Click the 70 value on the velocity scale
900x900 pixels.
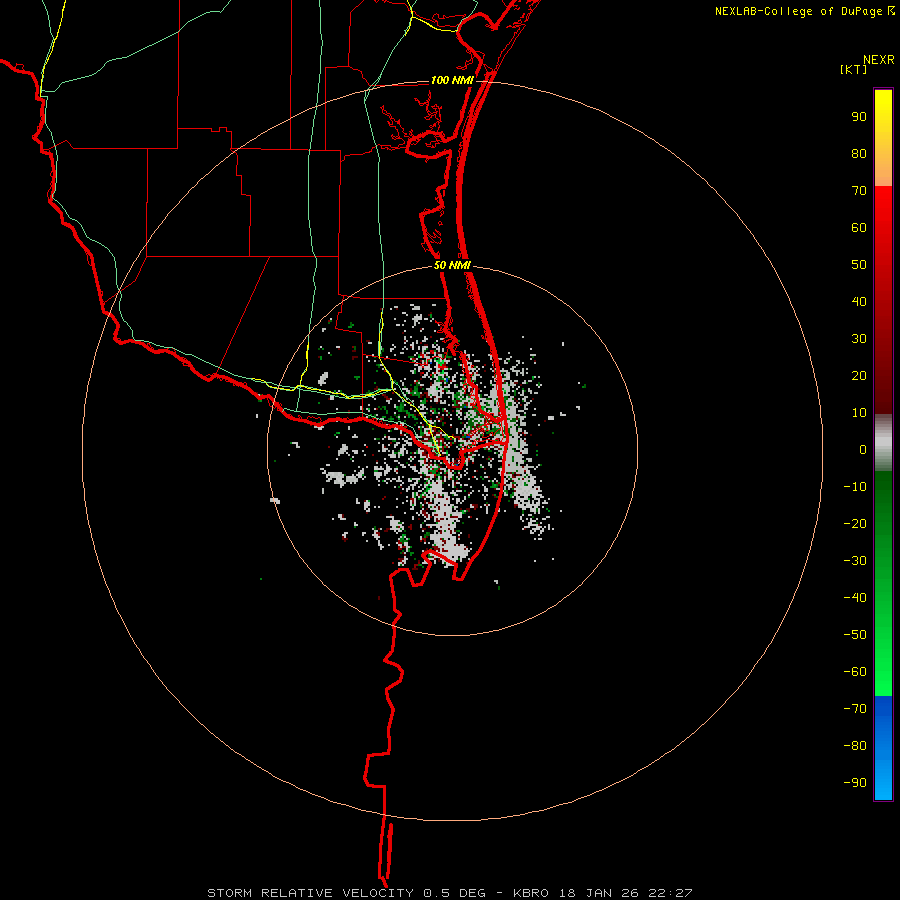point(859,191)
